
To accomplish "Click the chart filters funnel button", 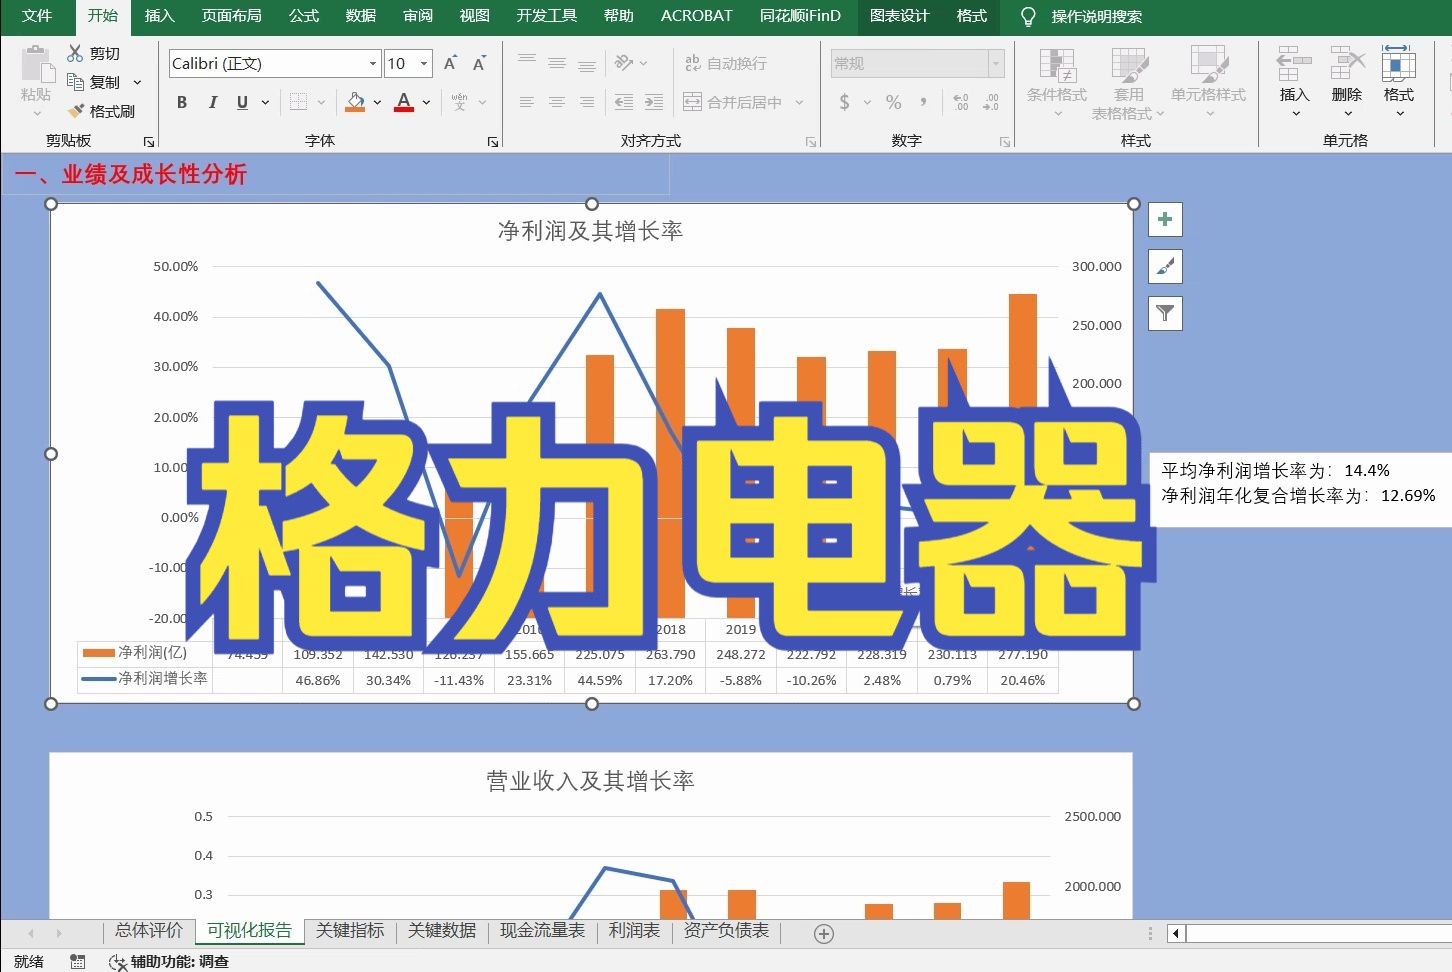I will (x=1165, y=314).
